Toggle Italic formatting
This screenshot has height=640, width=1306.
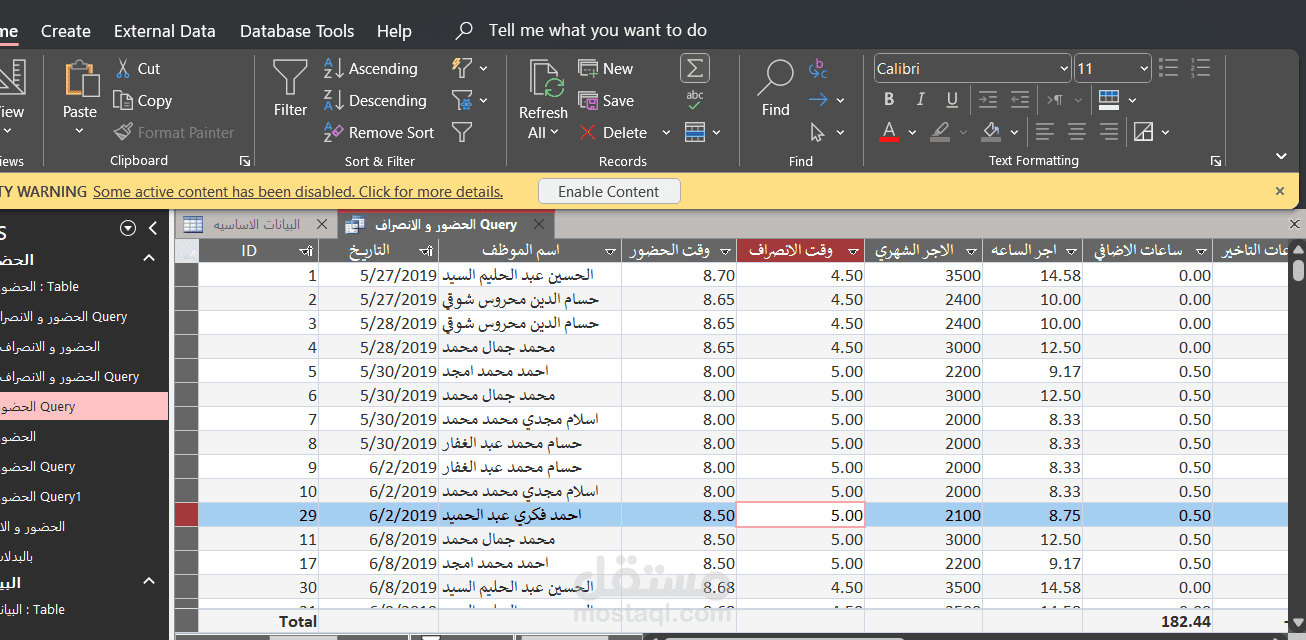click(921, 100)
